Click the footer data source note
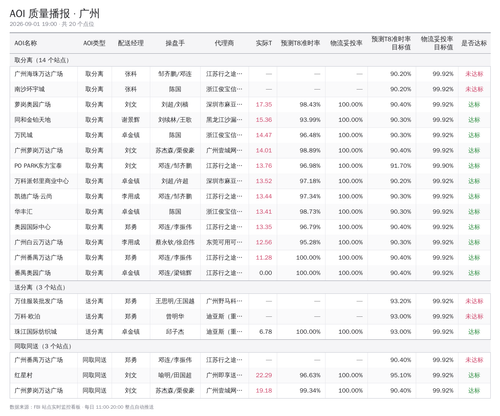 coord(82,407)
